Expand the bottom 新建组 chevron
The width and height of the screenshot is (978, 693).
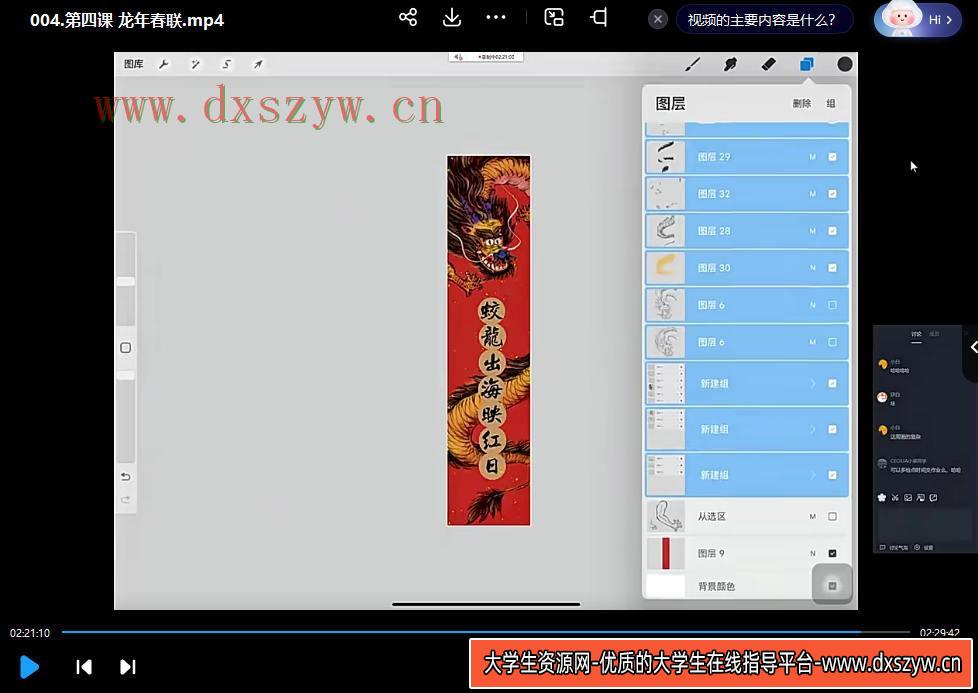coord(813,475)
